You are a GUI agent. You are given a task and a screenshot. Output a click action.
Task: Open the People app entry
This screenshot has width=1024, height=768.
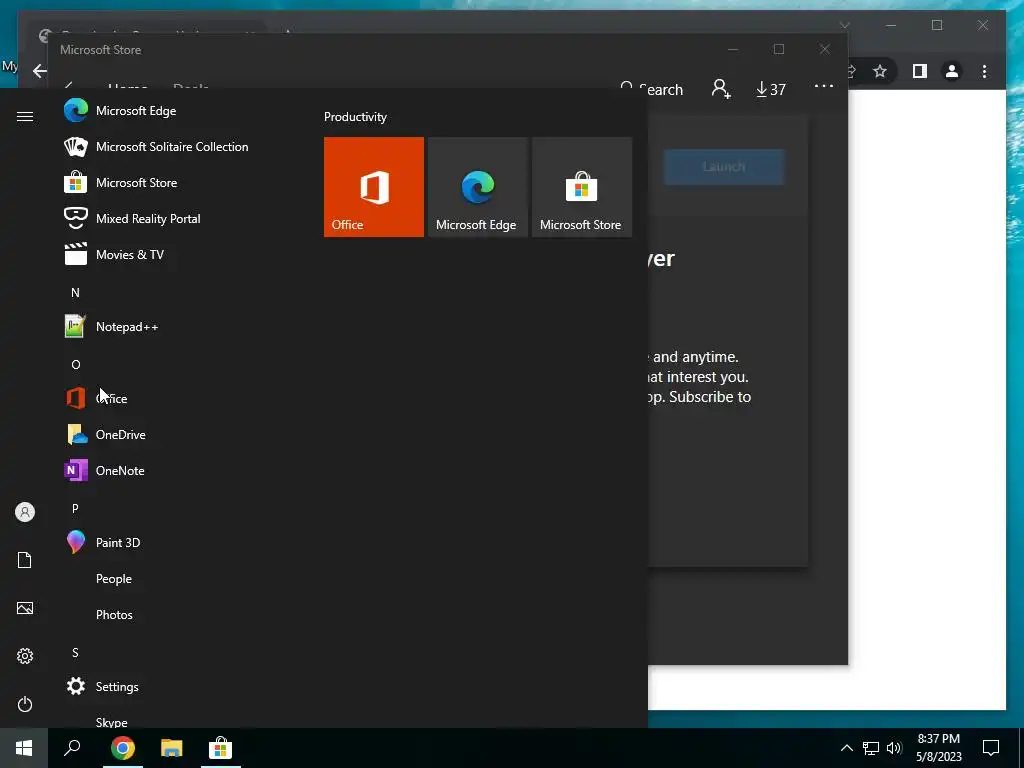coord(114,579)
